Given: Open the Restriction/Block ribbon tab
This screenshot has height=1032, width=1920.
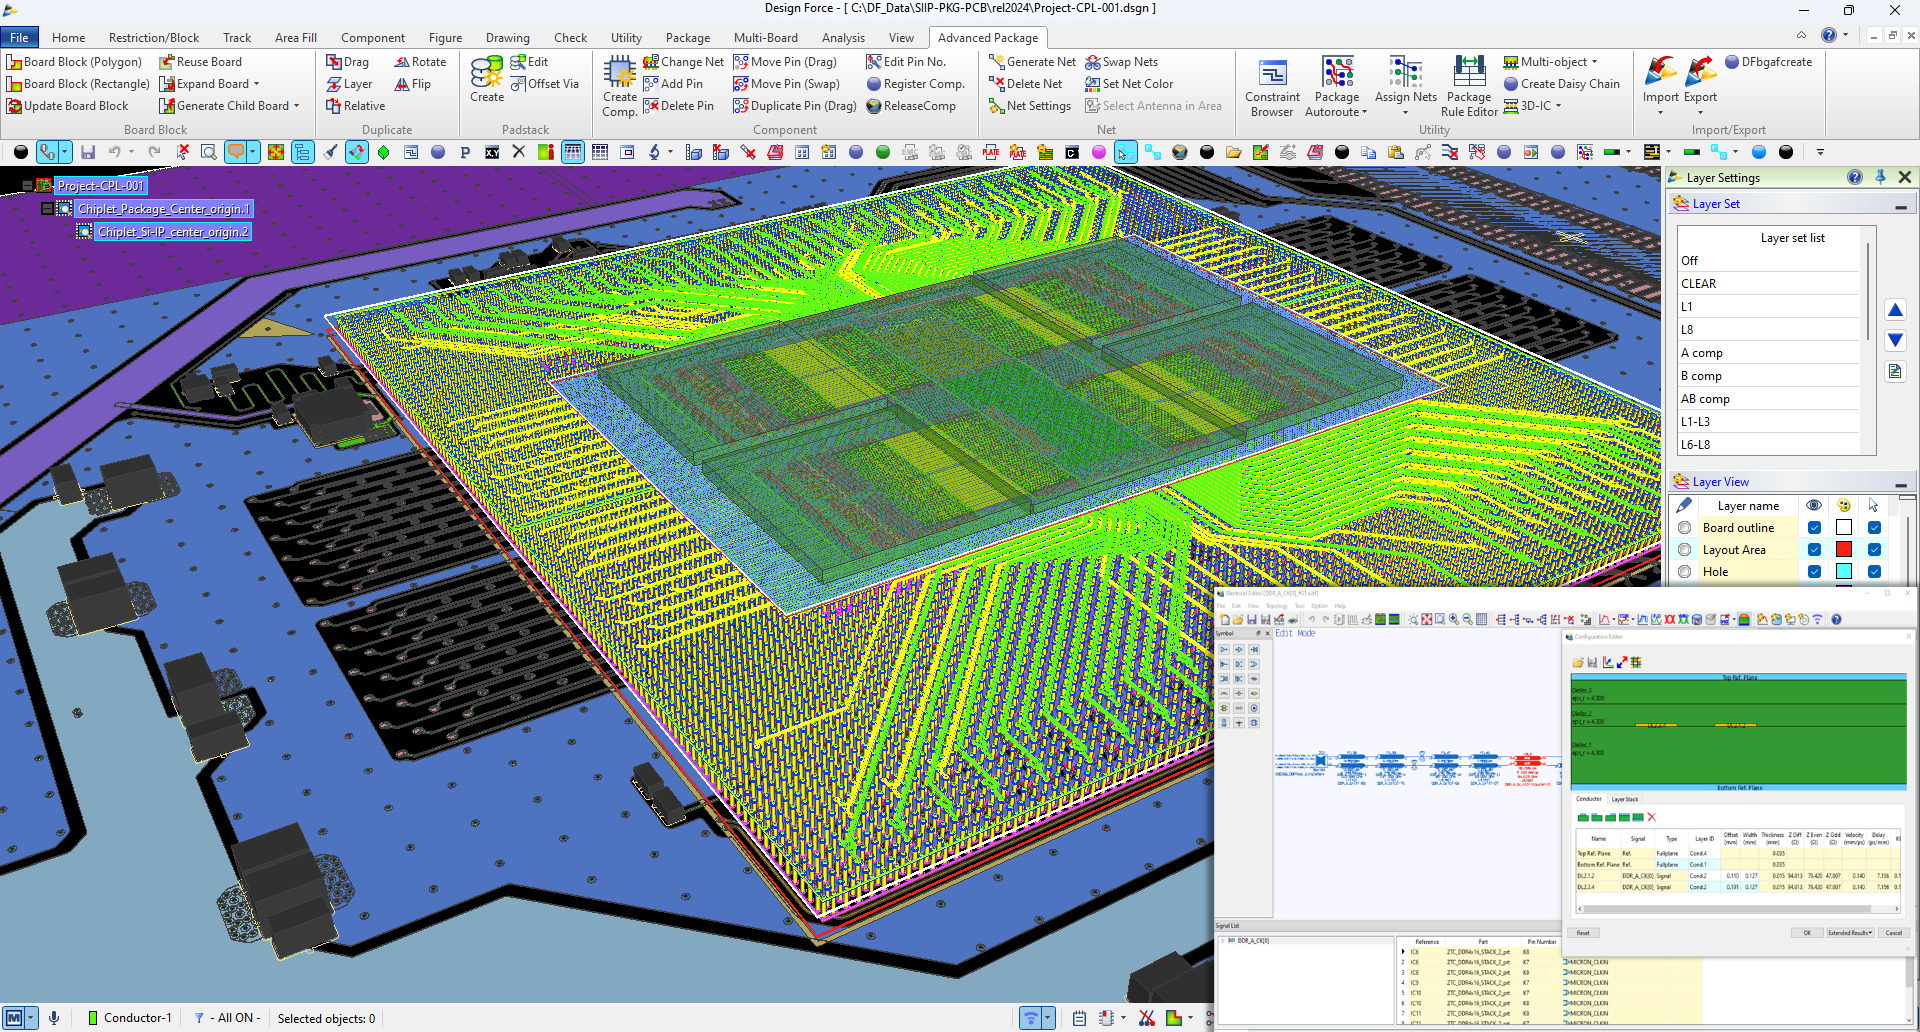Looking at the screenshot, I should (154, 38).
